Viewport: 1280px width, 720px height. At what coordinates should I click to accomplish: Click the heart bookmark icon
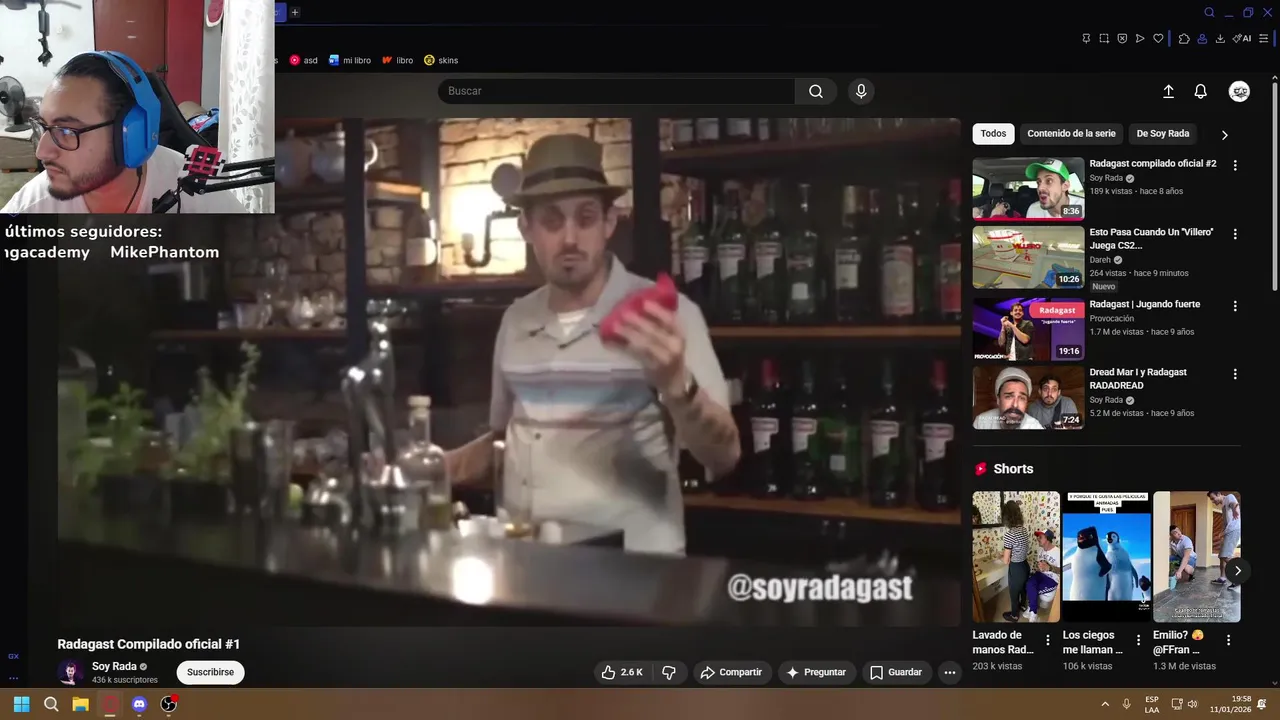(x=1158, y=38)
